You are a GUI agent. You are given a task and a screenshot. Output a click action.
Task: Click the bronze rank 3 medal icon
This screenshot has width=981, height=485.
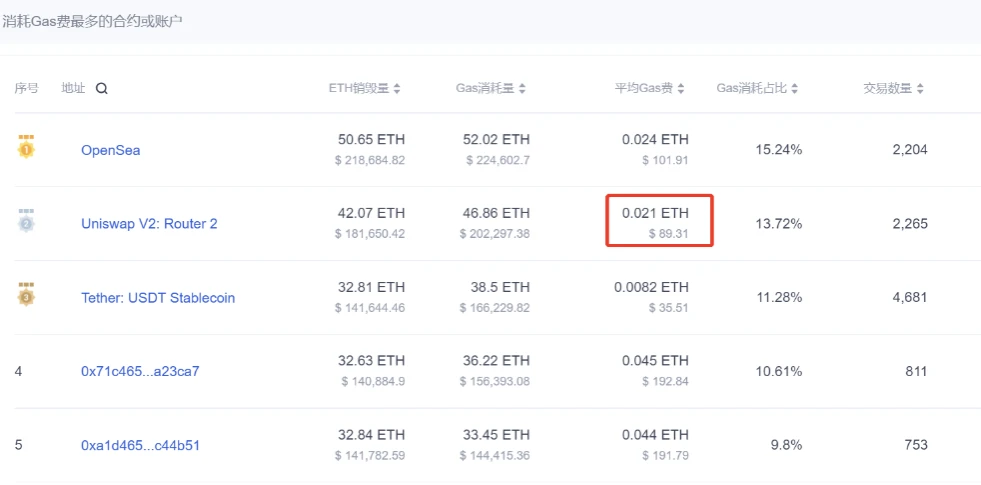pyautogui.click(x=26, y=294)
